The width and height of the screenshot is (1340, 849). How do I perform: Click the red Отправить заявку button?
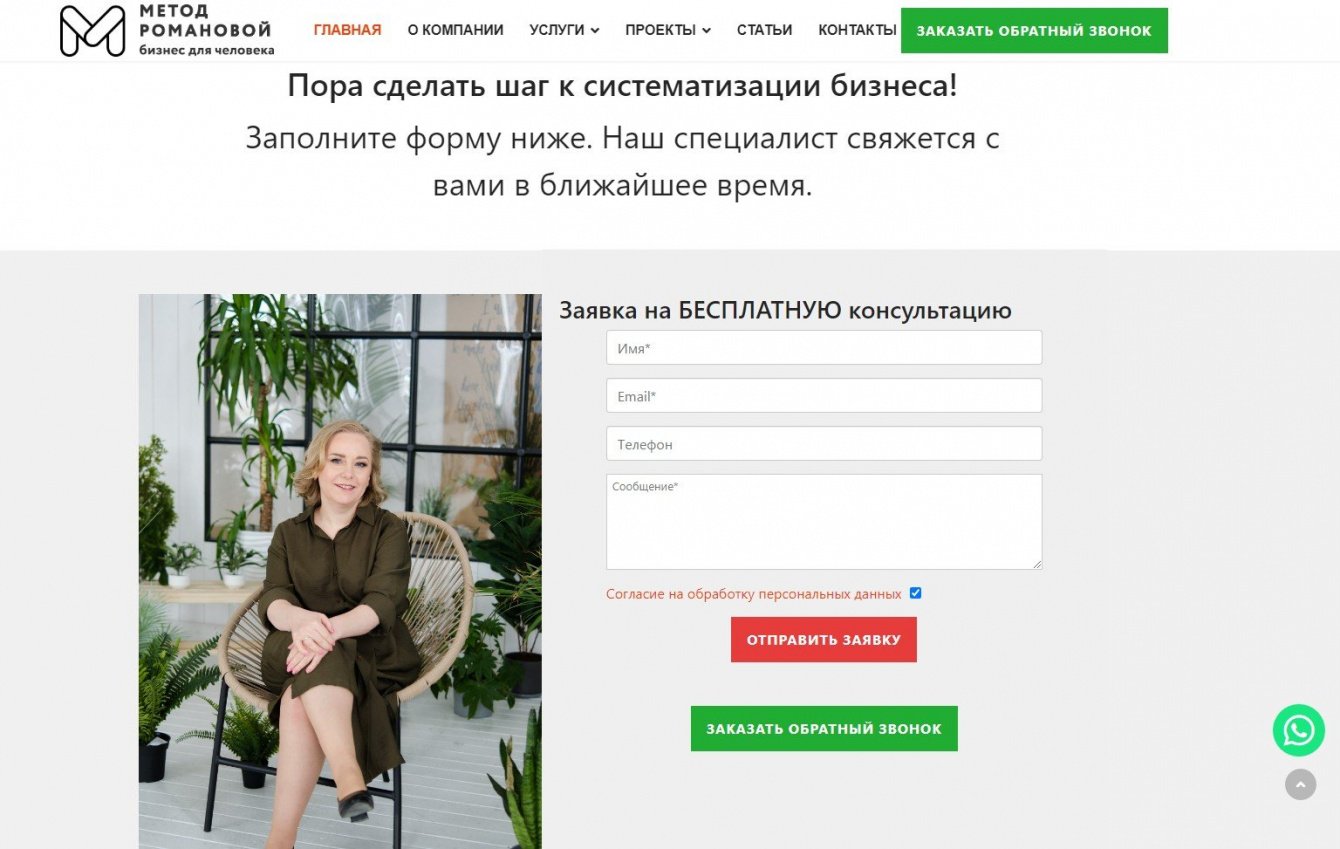coord(823,639)
